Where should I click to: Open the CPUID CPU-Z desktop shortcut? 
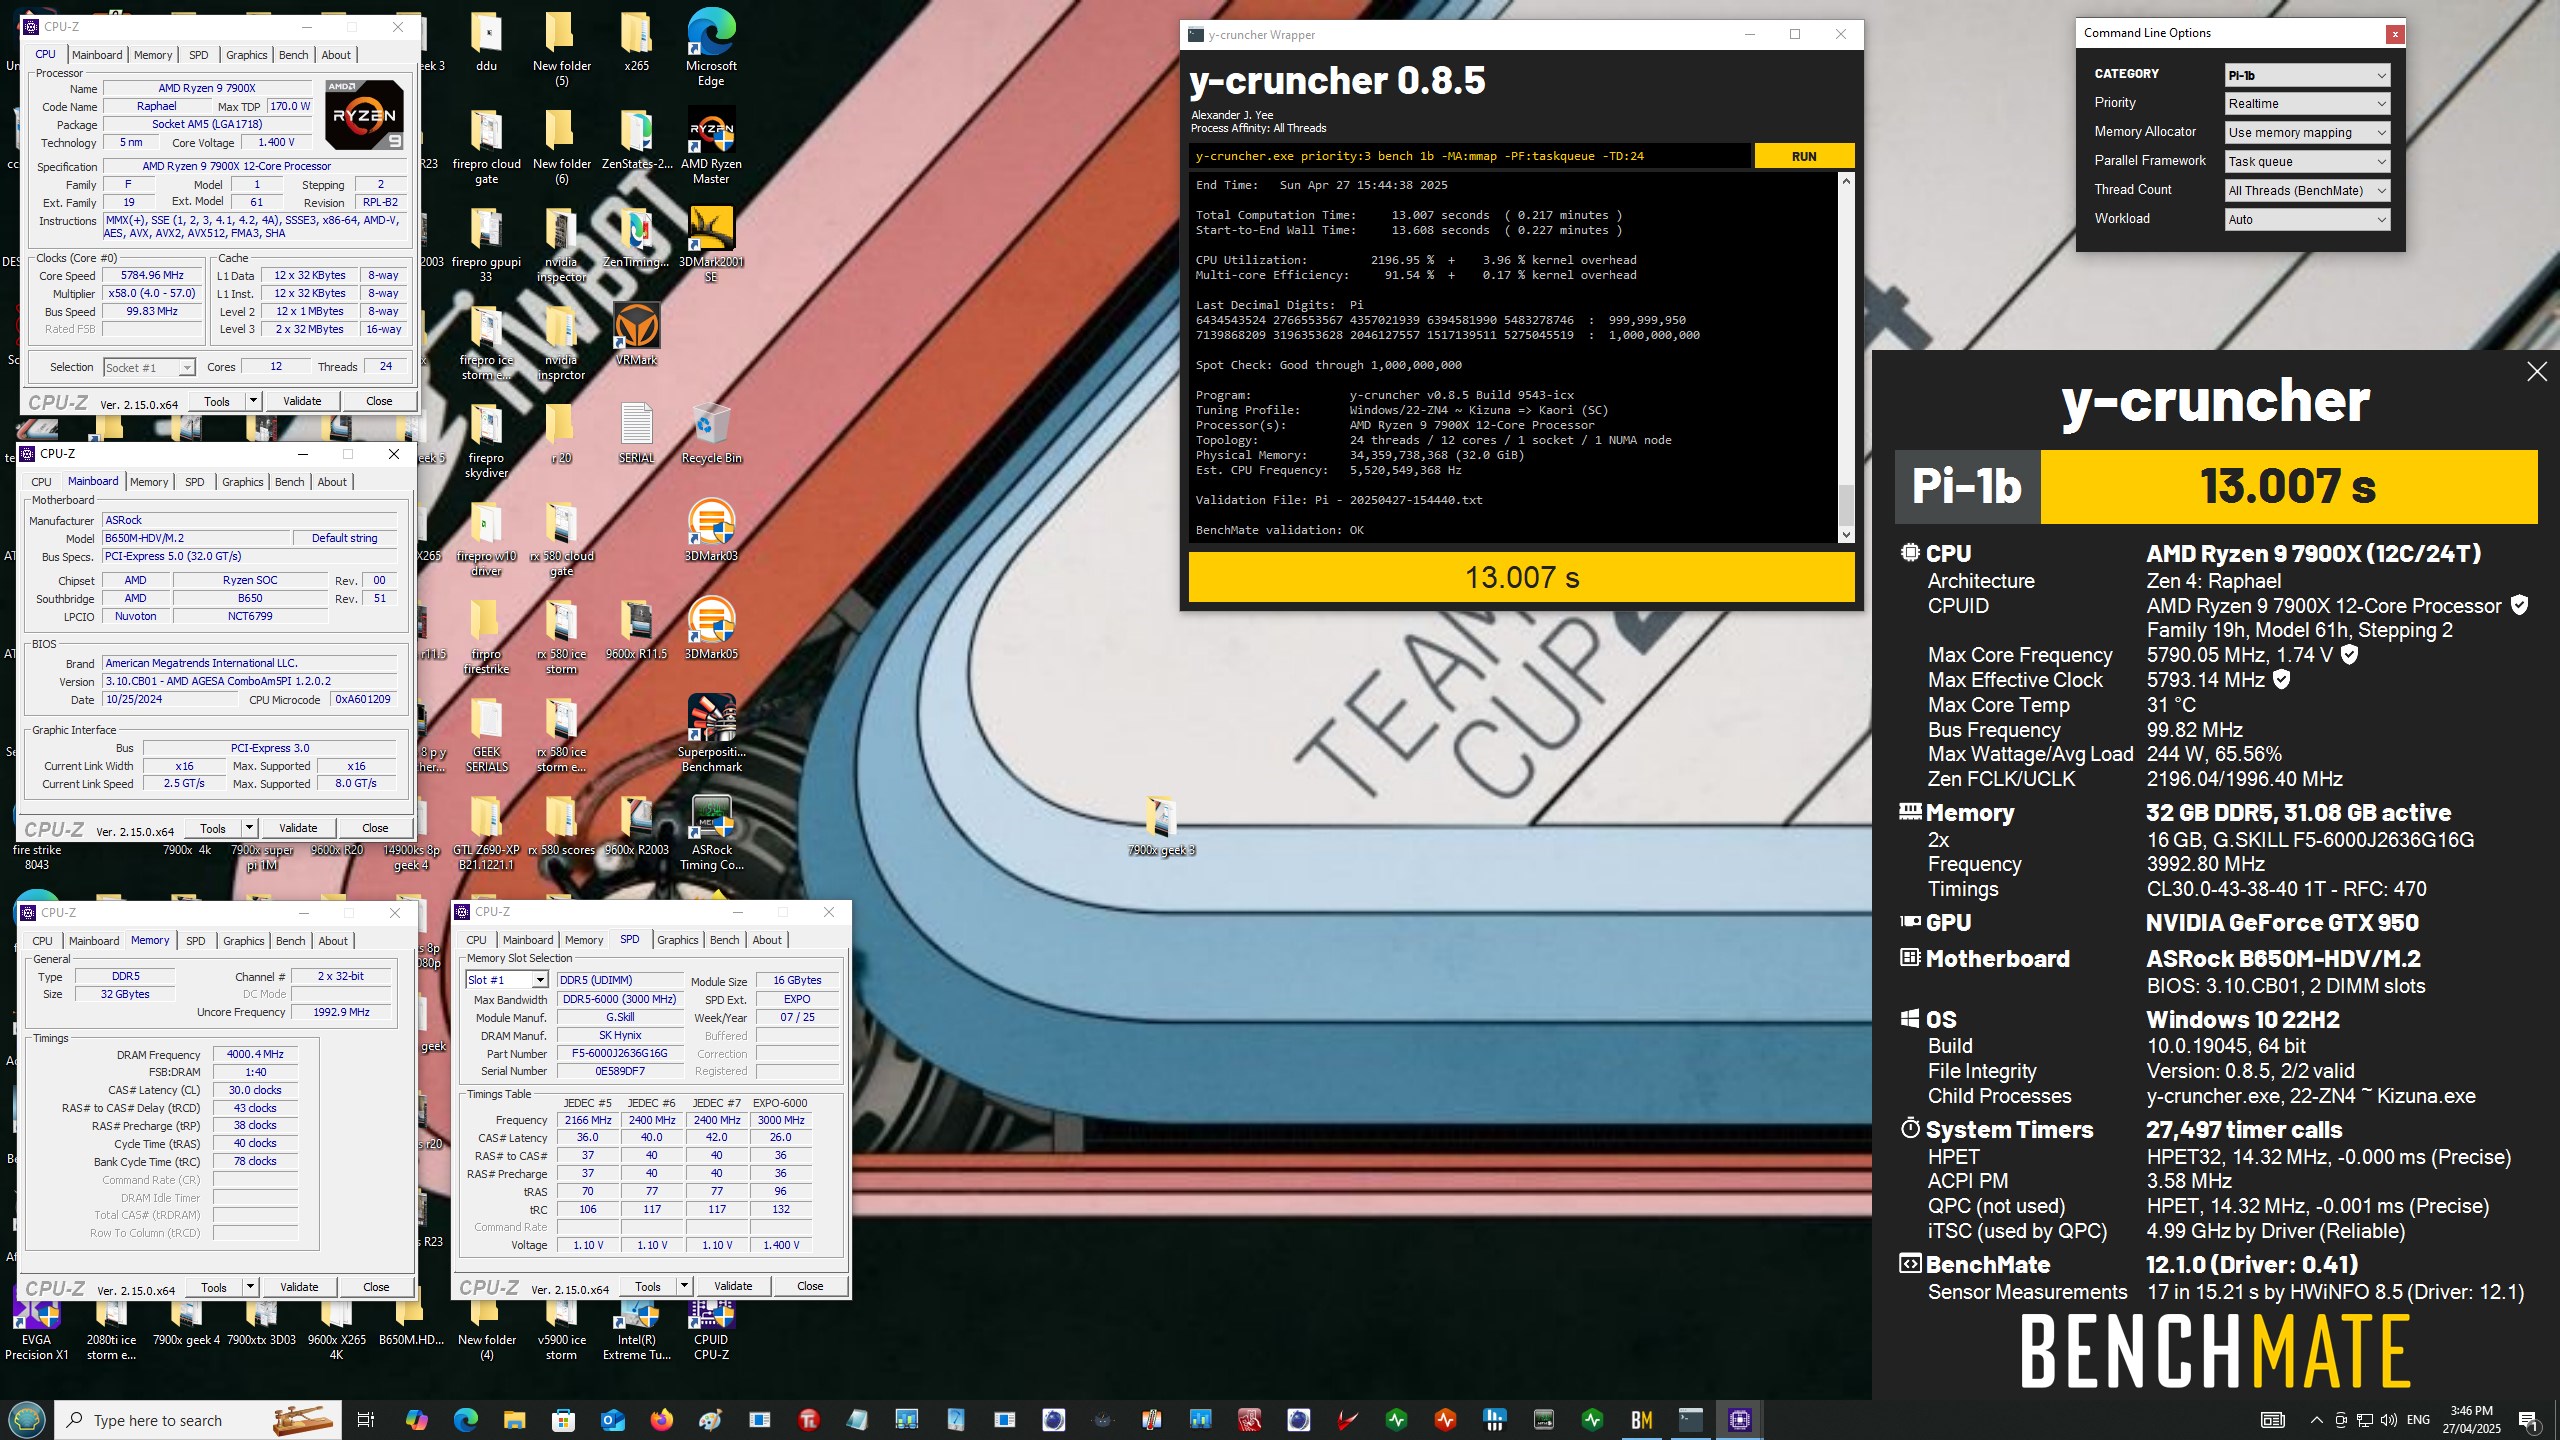point(711,1328)
